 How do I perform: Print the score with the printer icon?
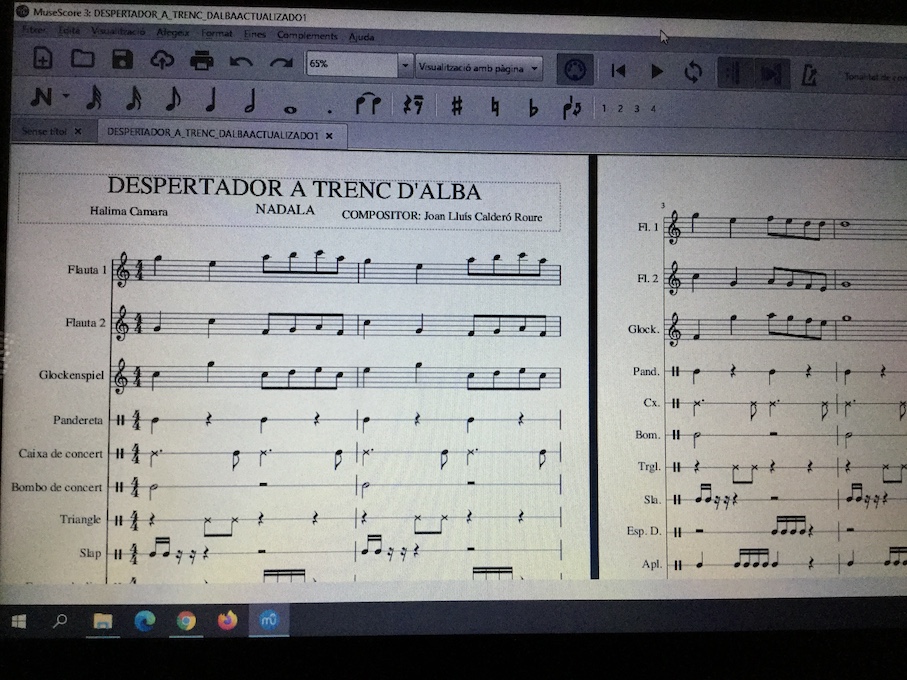[x=201, y=61]
